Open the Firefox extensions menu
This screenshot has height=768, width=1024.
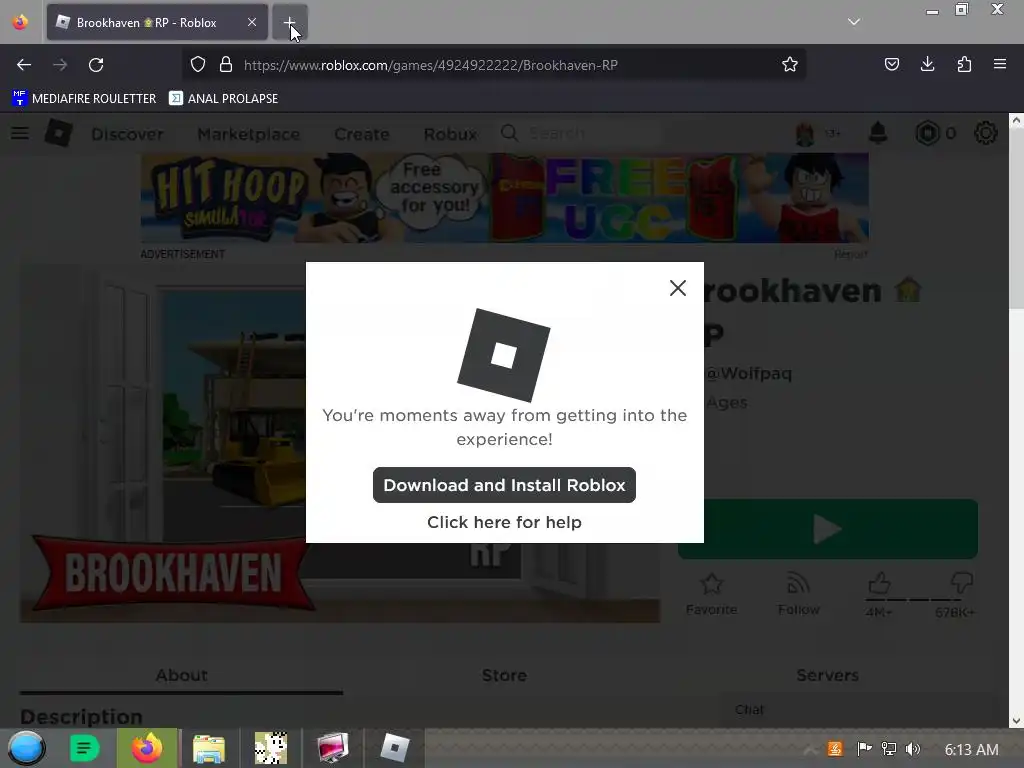964,64
